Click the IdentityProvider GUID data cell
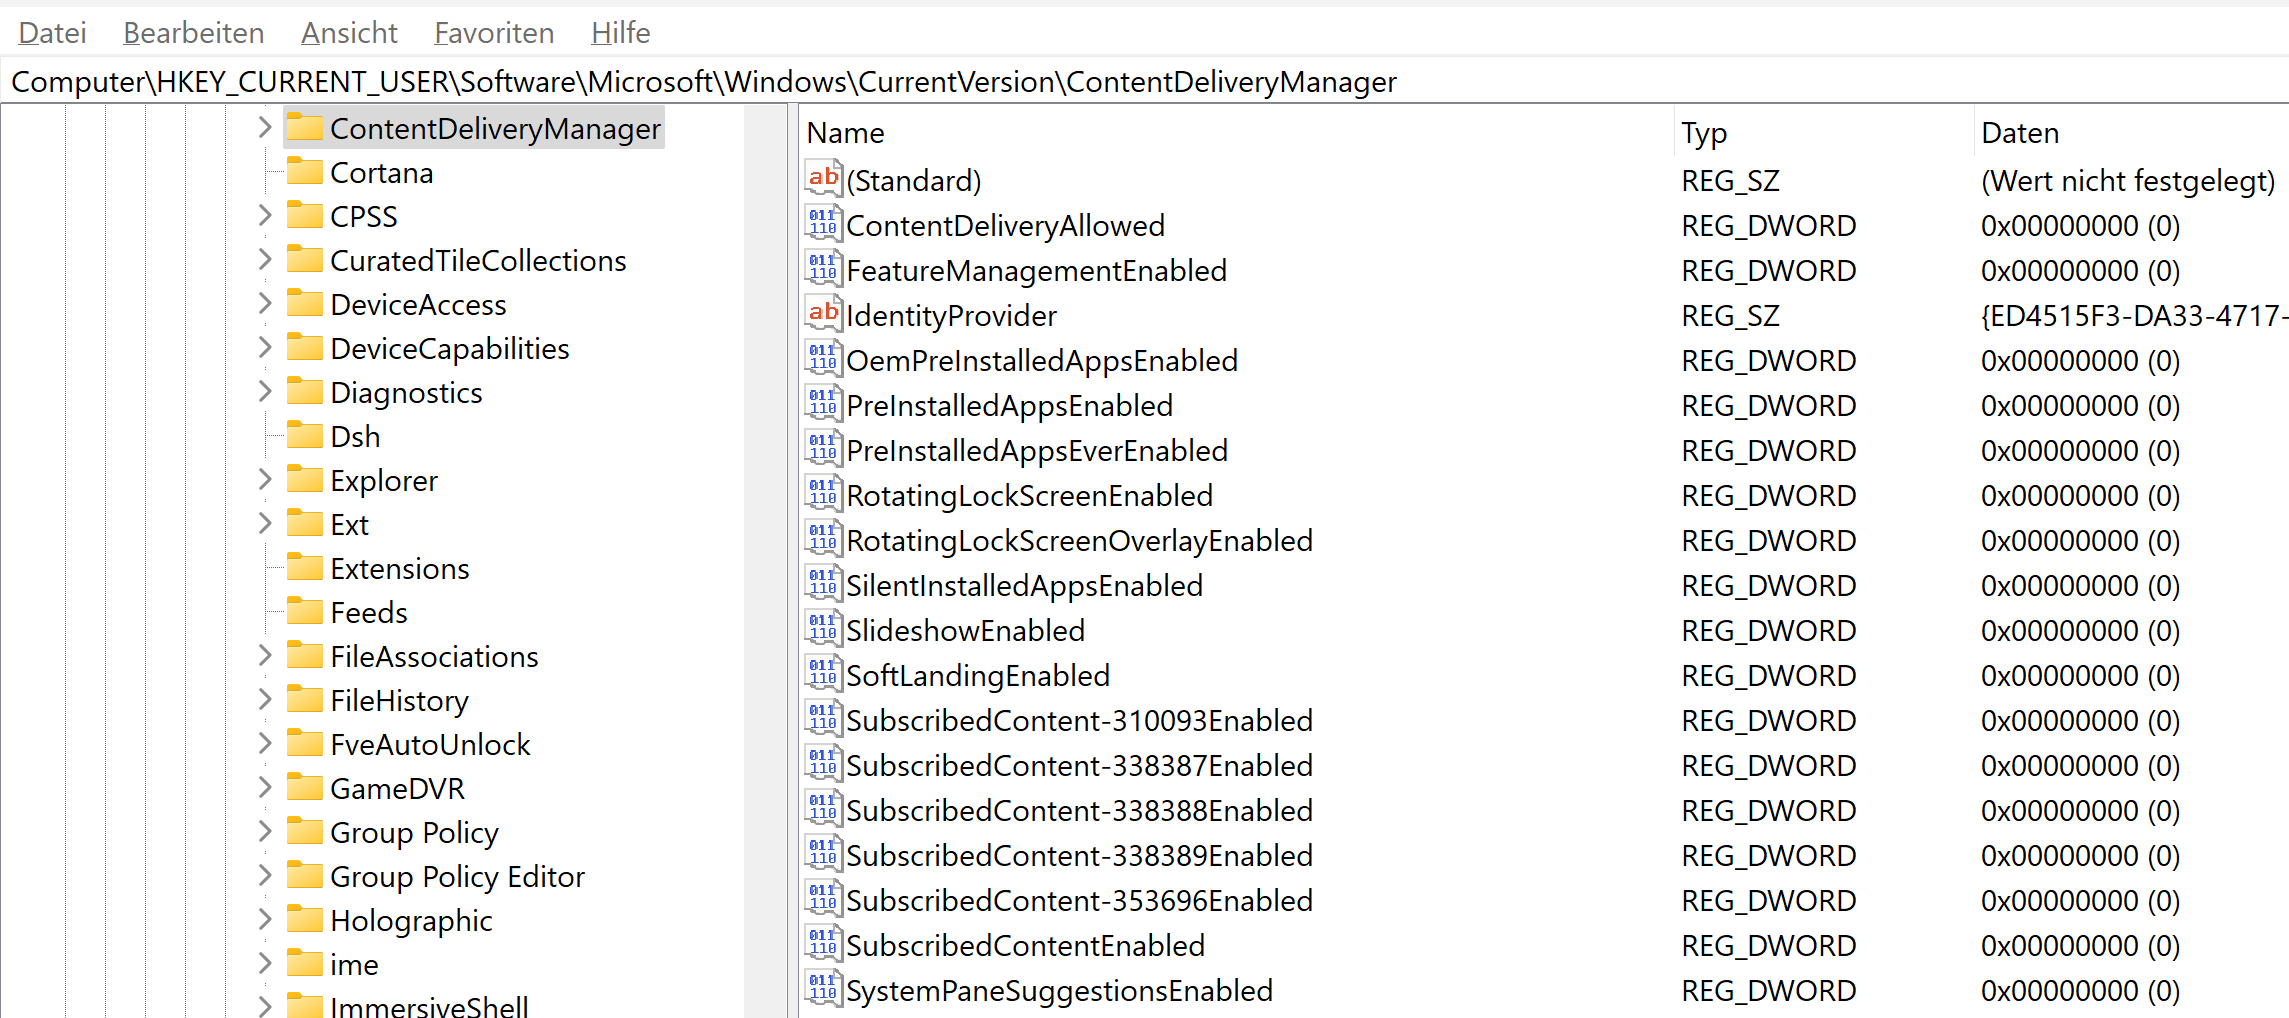 coord(2134,315)
